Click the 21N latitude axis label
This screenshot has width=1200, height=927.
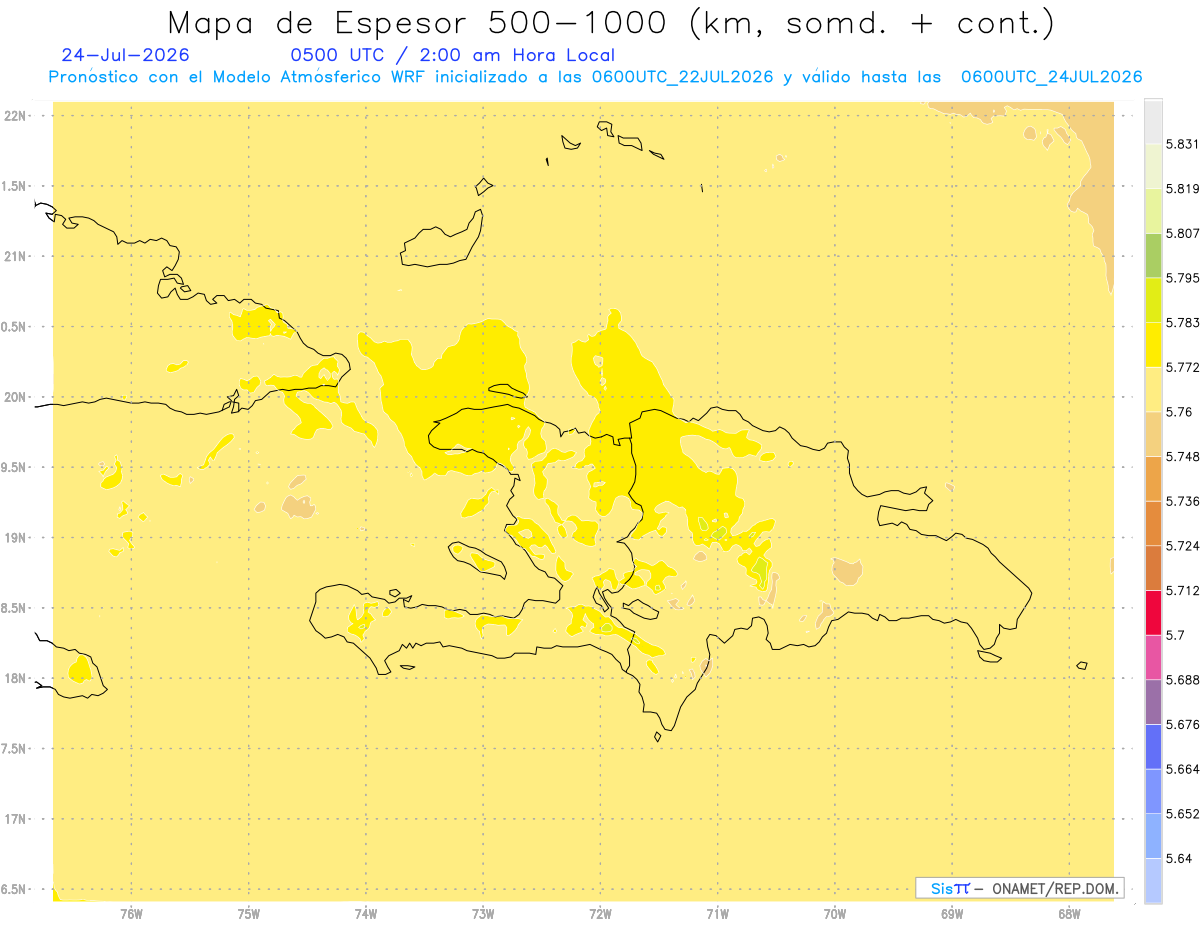point(17,257)
